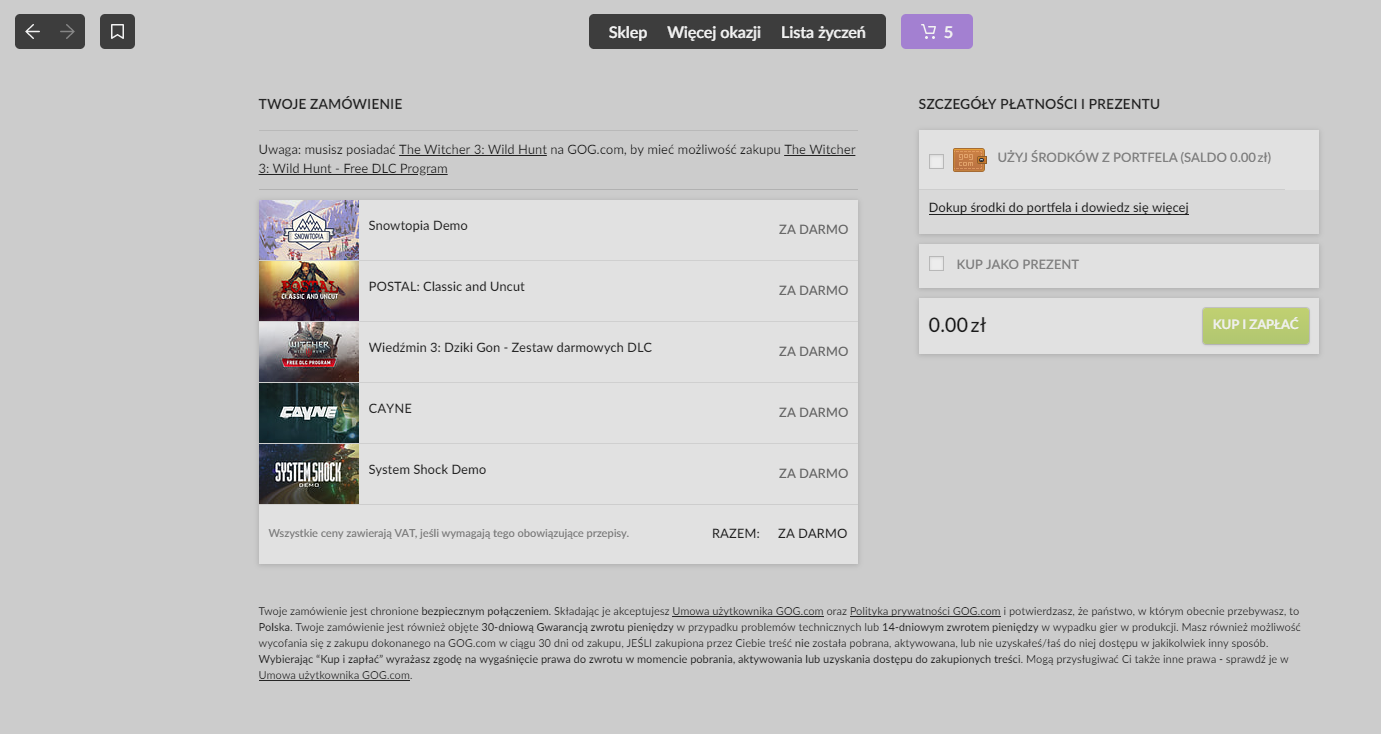The image size is (1381, 734).
Task: Click the GOG wallet icon
Action: pos(969,160)
